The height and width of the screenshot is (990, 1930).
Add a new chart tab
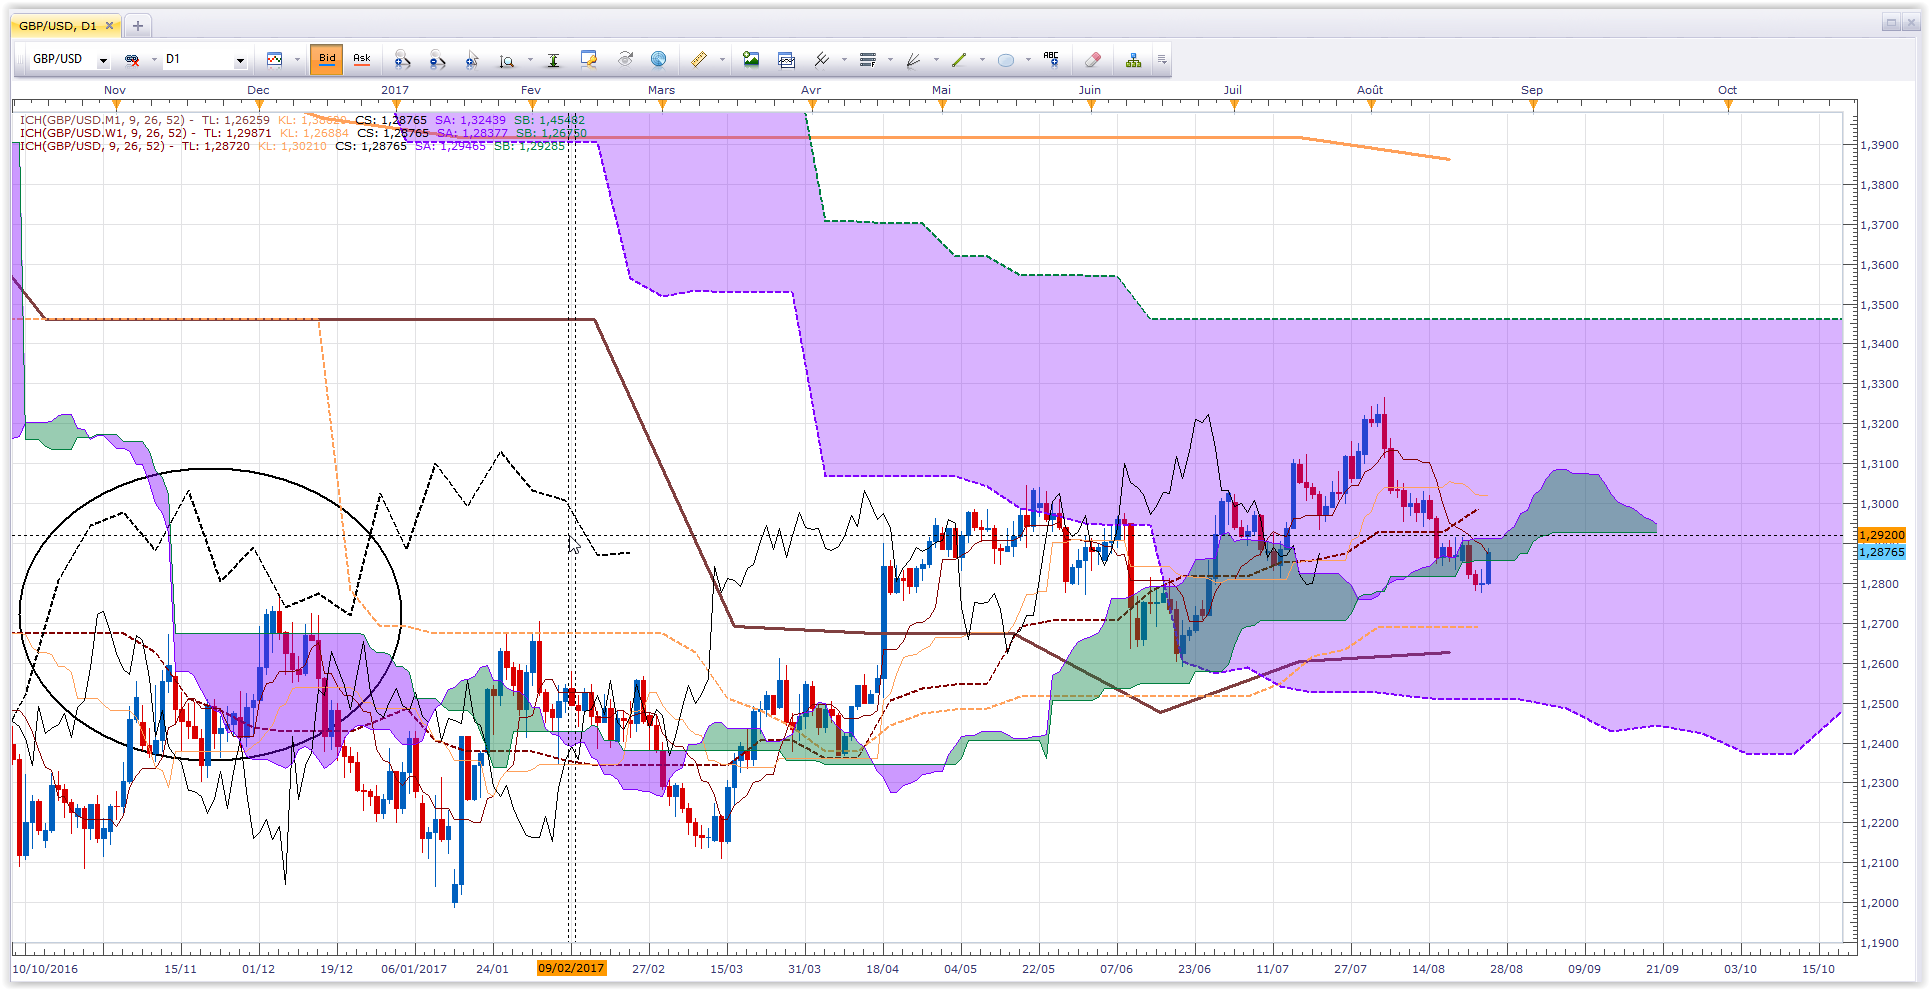point(138,26)
